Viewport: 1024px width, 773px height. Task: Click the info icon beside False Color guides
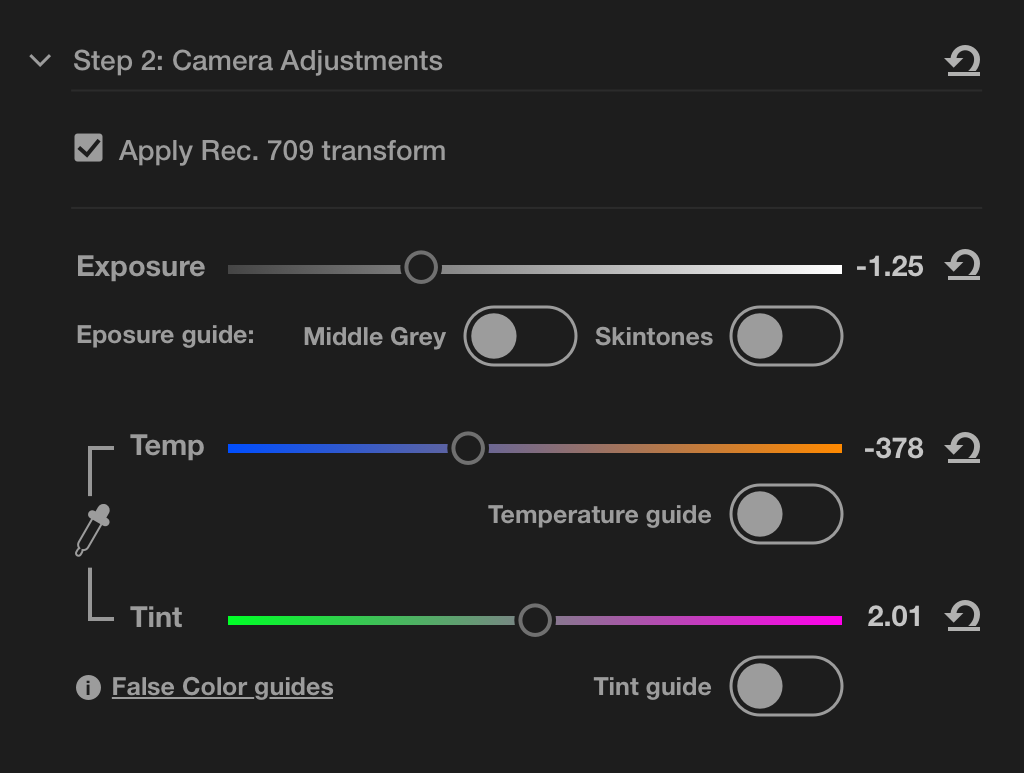tap(88, 686)
